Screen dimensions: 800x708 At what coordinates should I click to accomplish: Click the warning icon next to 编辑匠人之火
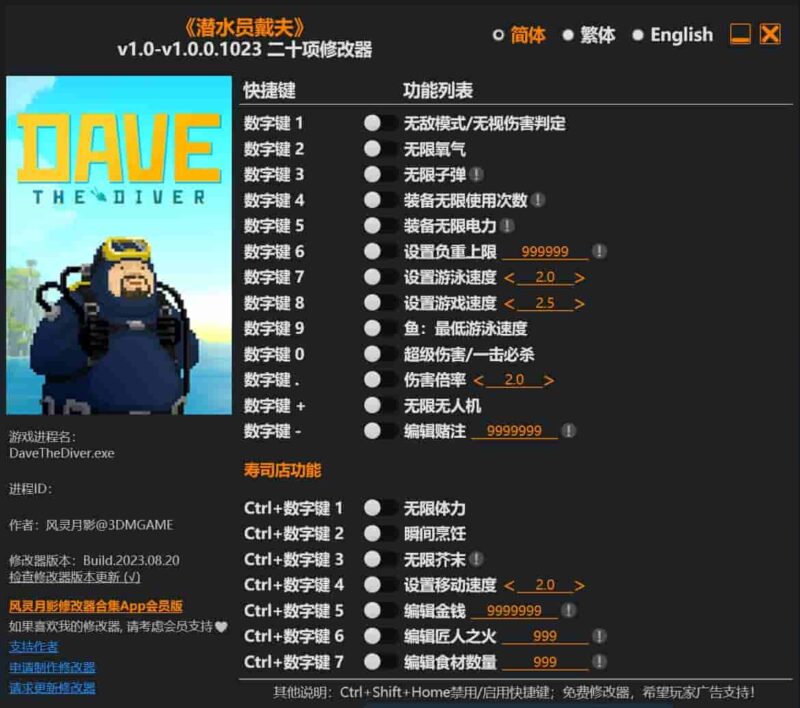(x=597, y=637)
